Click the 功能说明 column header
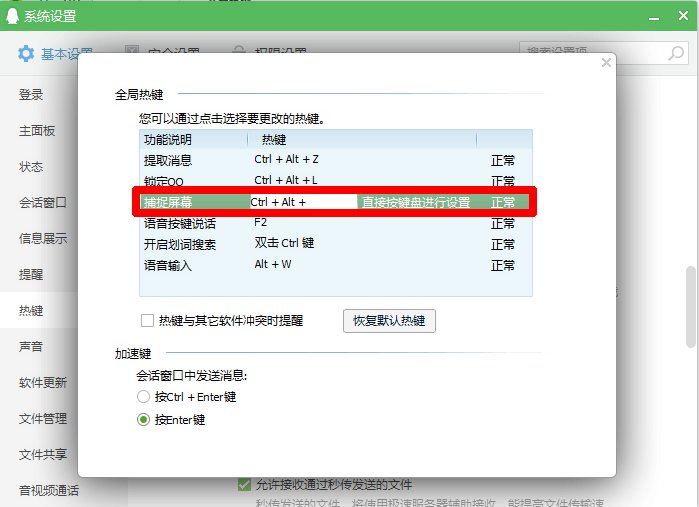This screenshot has width=699, height=507. coord(168,140)
